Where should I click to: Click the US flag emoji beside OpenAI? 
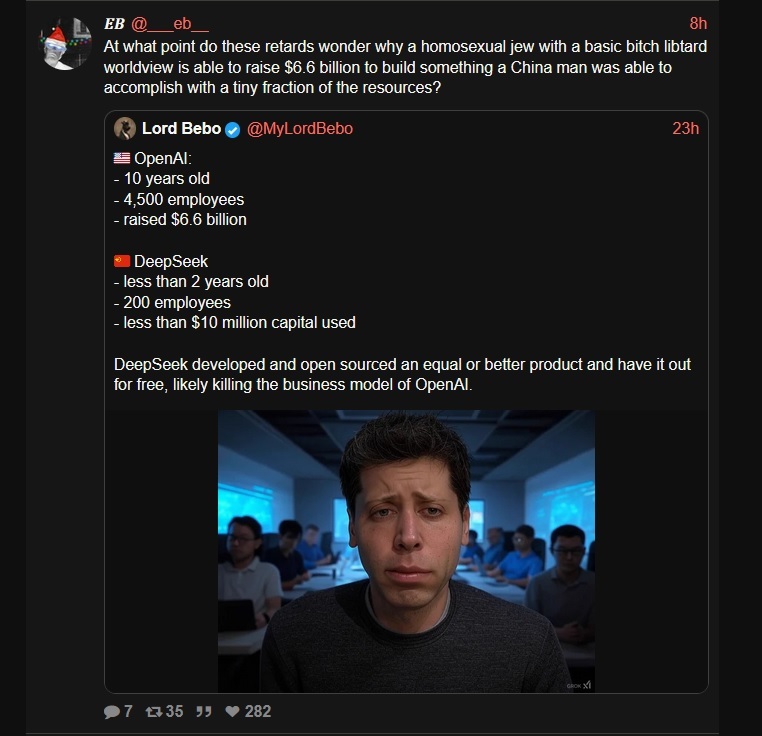click(x=122, y=158)
